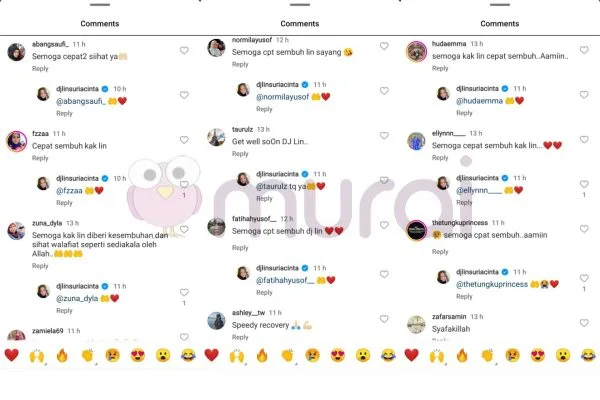Tap heart beside ashley_tw's Speedy recovery comment
Image resolution: width=600 pixels, height=400 pixels.
384,319
